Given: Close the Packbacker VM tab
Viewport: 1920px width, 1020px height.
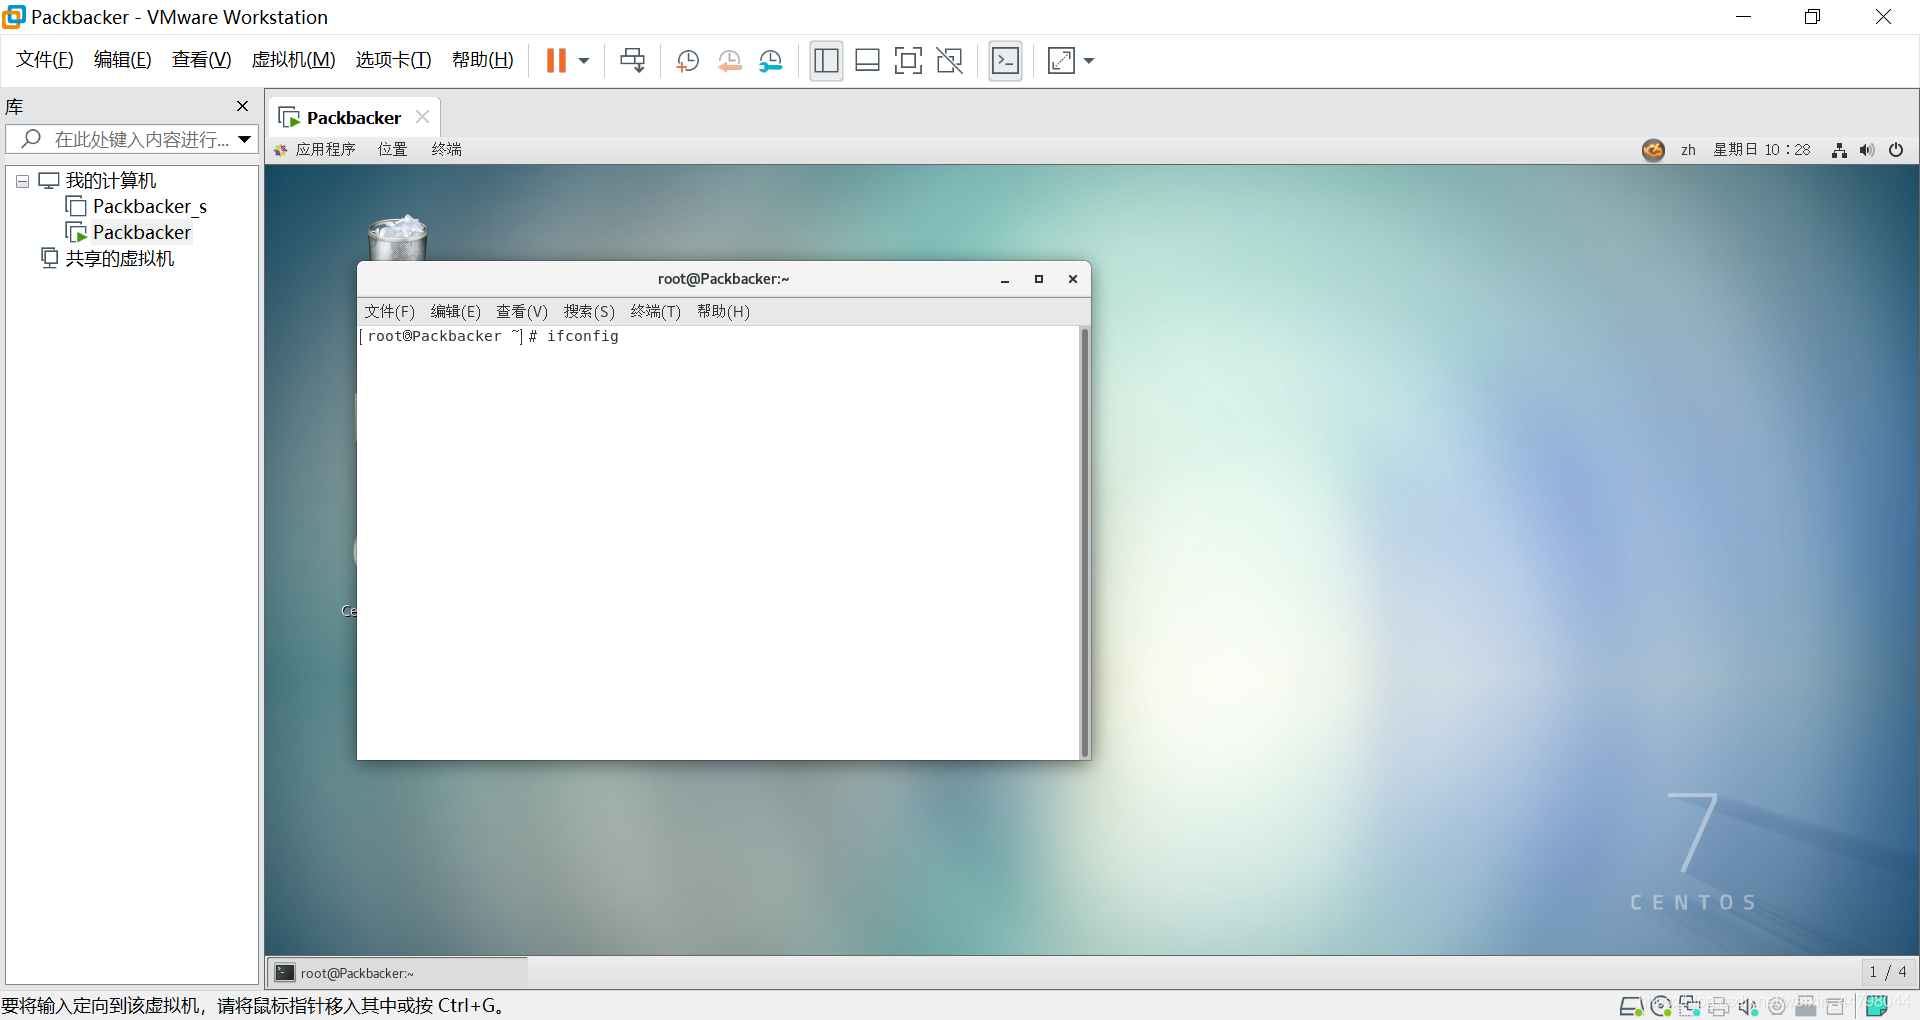Looking at the screenshot, I should 422,117.
